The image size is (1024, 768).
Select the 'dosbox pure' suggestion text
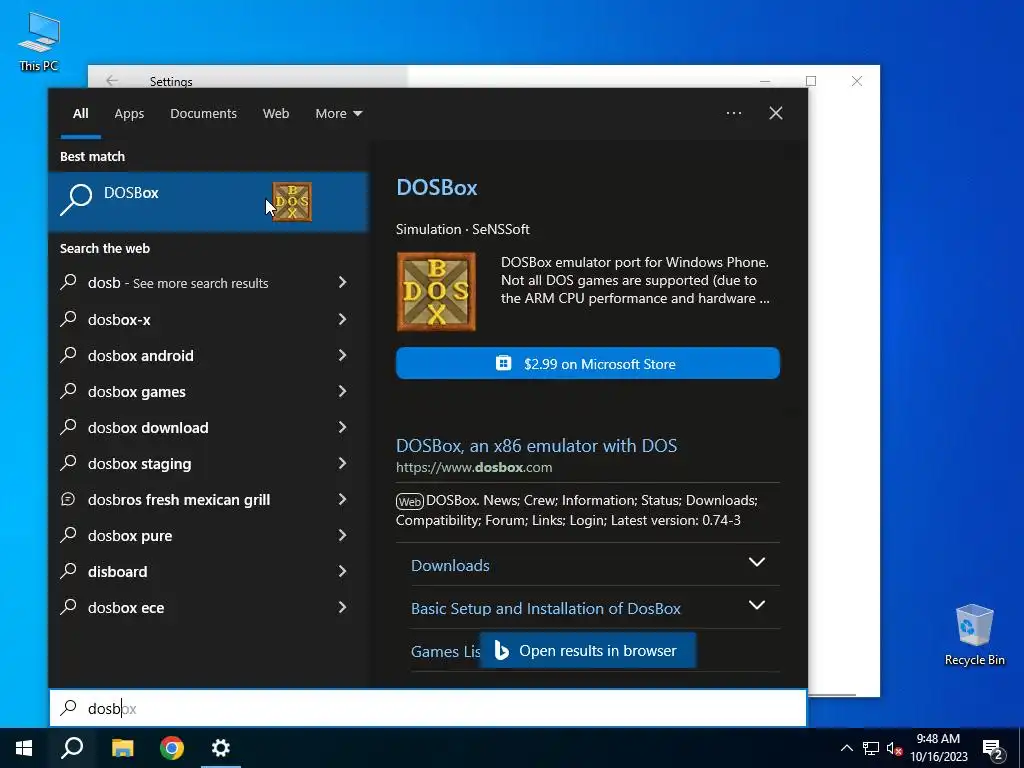click(130, 536)
